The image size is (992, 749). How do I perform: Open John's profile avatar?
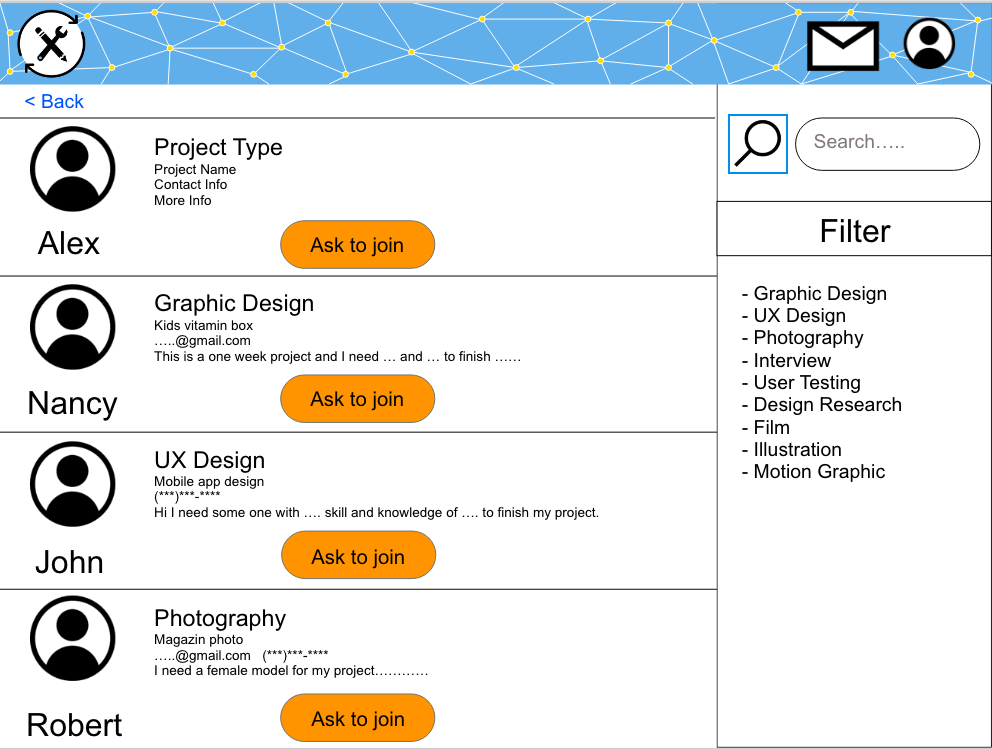point(72,483)
